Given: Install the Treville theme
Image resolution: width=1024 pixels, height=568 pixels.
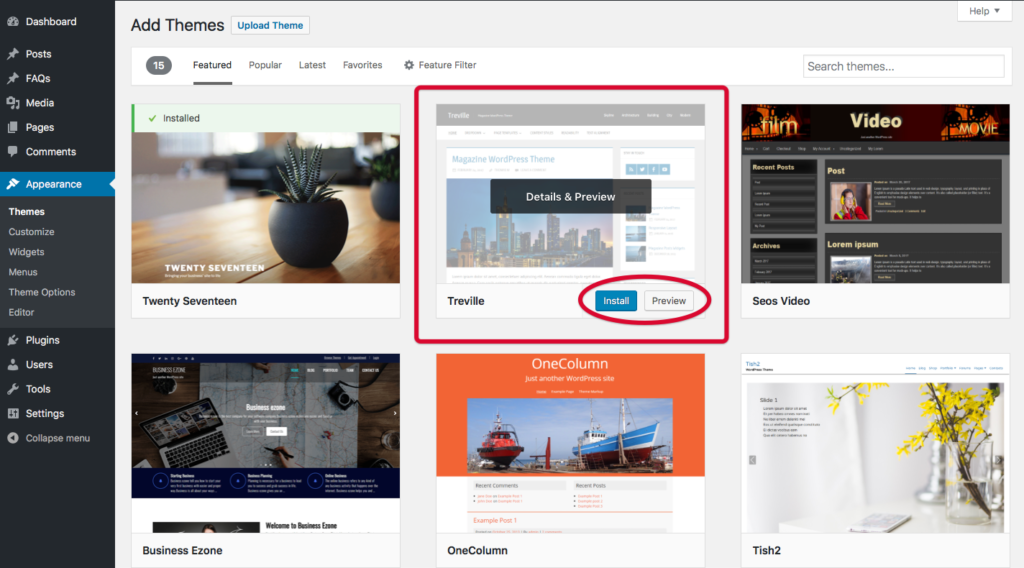Looking at the screenshot, I should [616, 301].
